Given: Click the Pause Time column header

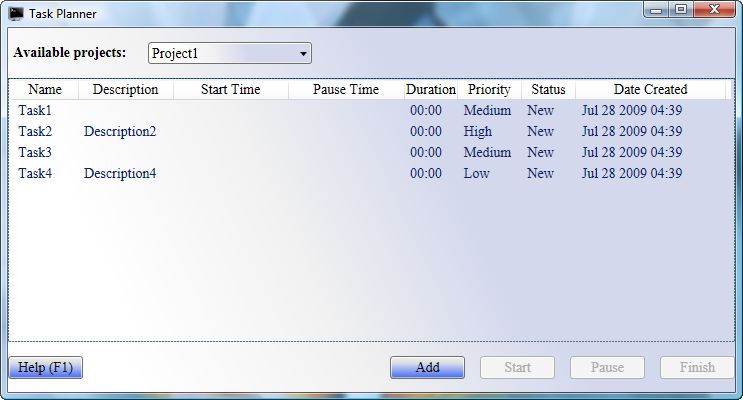Looking at the screenshot, I should click(345, 90).
